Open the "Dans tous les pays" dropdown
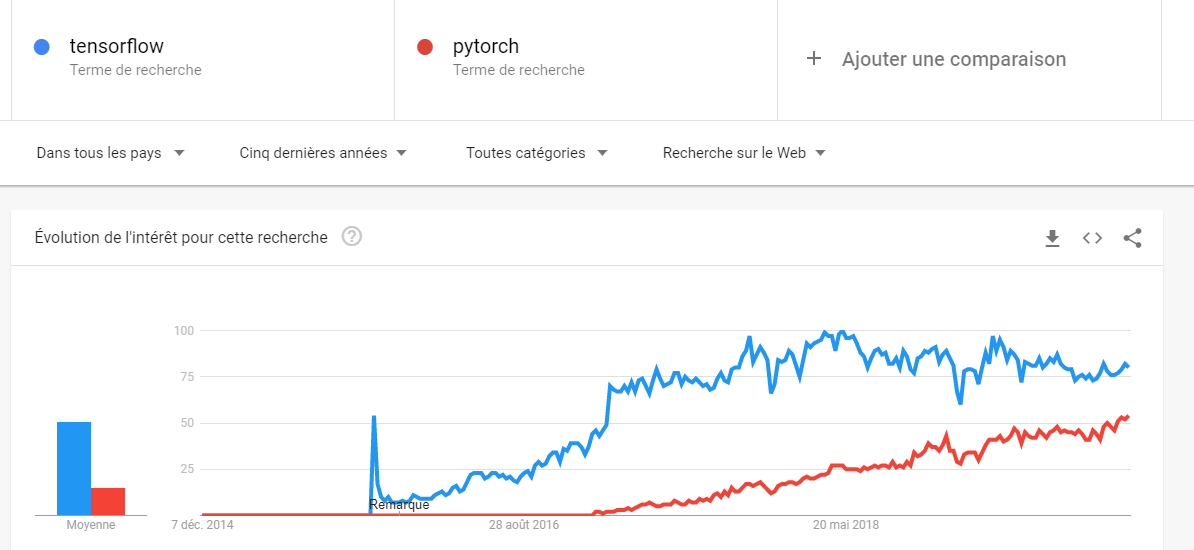 click(x=110, y=153)
